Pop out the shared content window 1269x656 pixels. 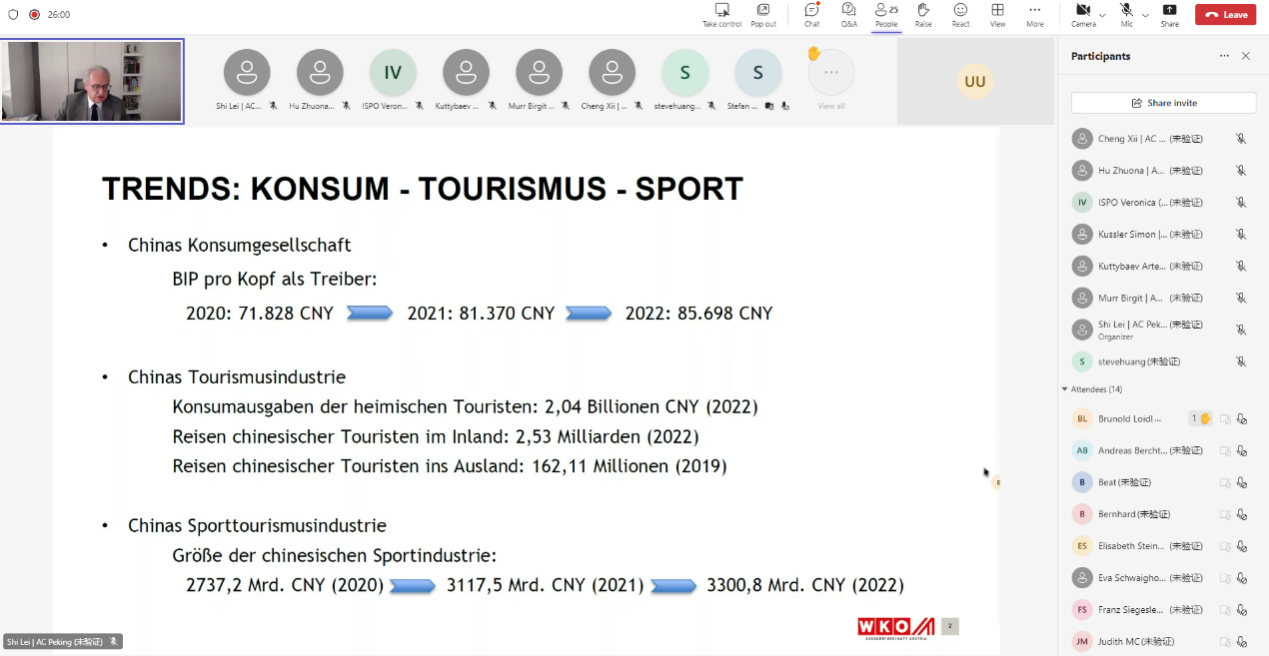pos(763,14)
